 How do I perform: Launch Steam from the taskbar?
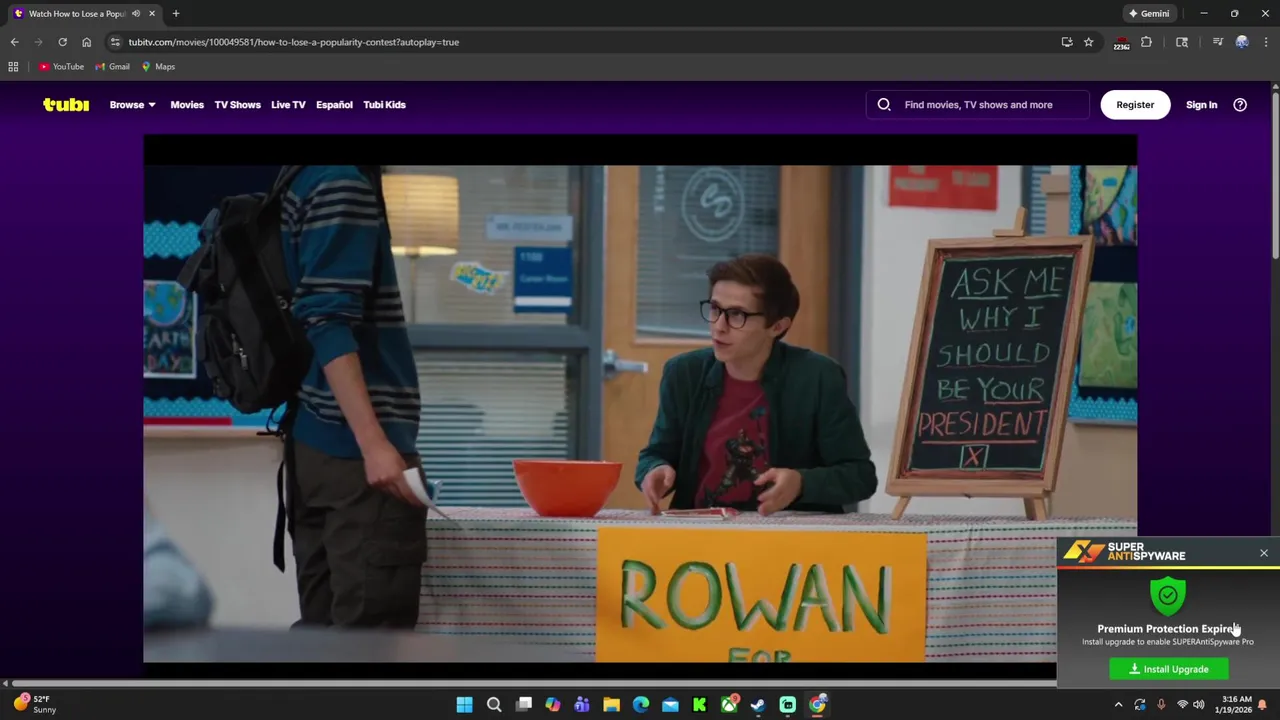click(758, 705)
